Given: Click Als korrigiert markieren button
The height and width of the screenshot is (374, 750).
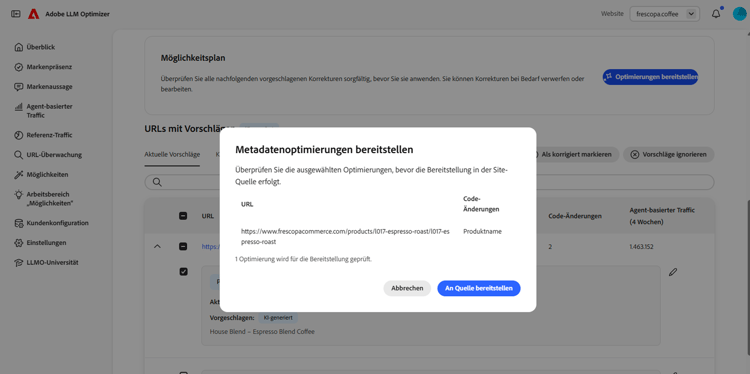Looking at the screenshot, I should 575,154.
